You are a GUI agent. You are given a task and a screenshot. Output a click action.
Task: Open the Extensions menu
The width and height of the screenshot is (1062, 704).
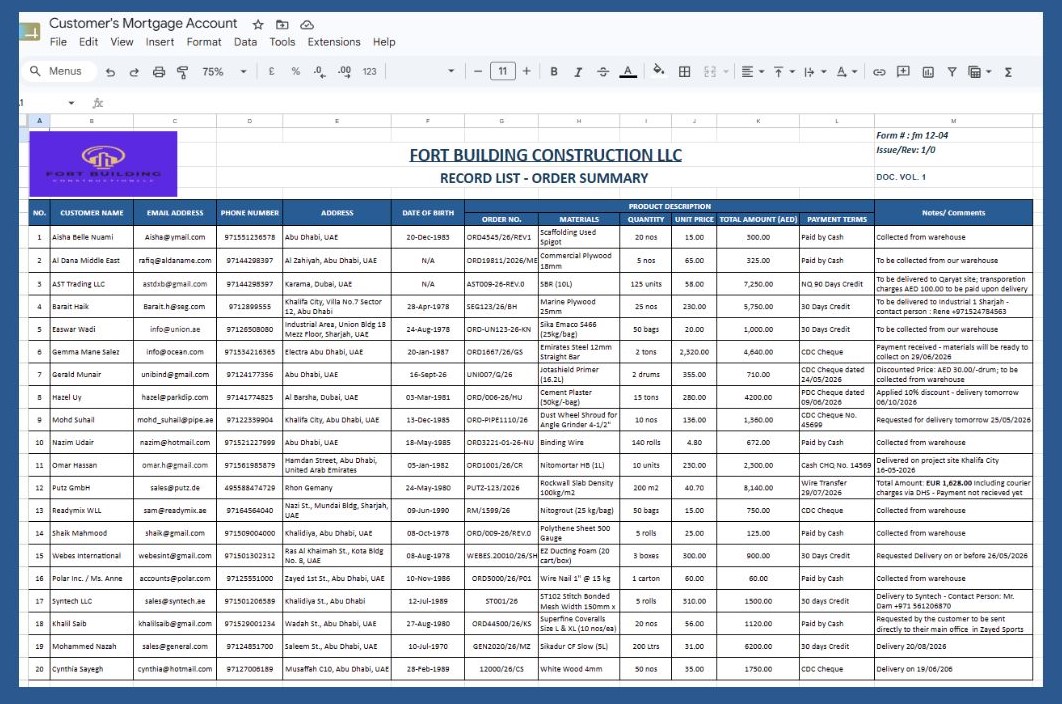click(334, 42)
